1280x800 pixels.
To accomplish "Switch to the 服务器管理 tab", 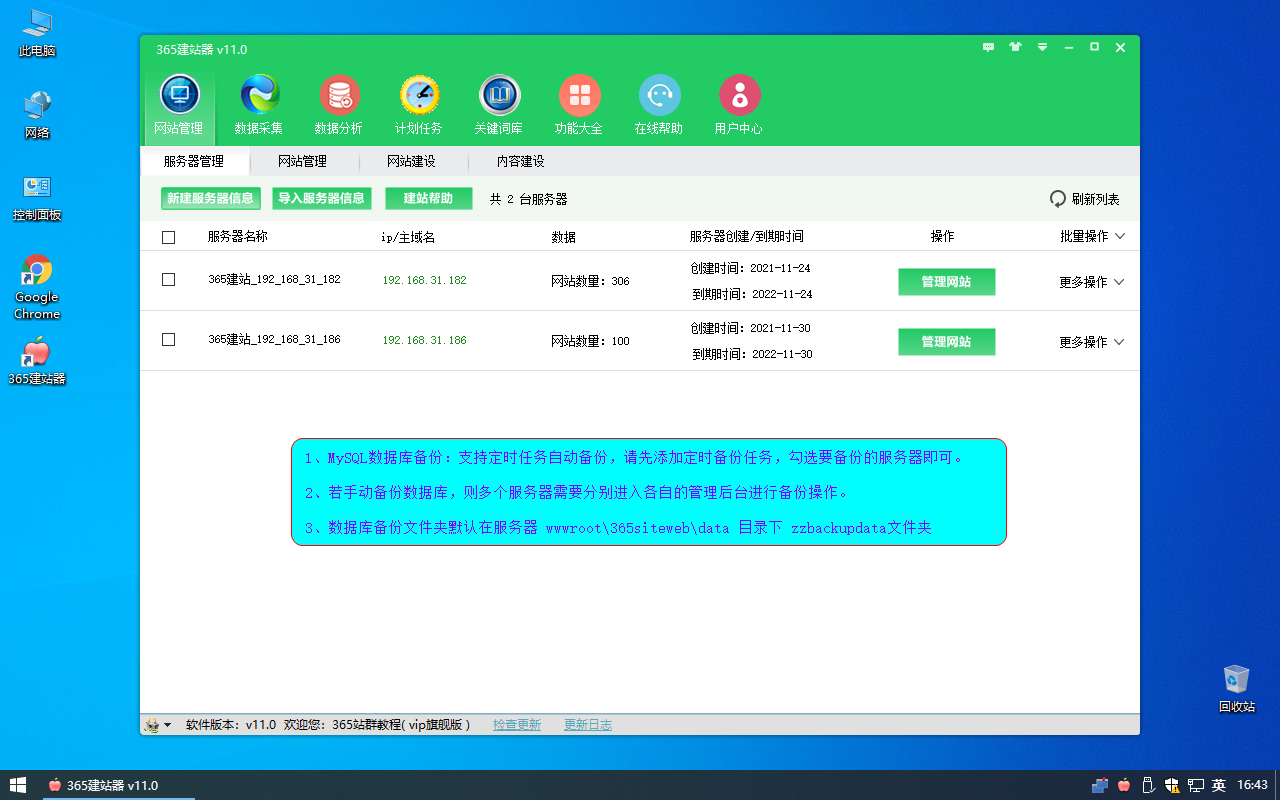I will (x=194, y=161).
